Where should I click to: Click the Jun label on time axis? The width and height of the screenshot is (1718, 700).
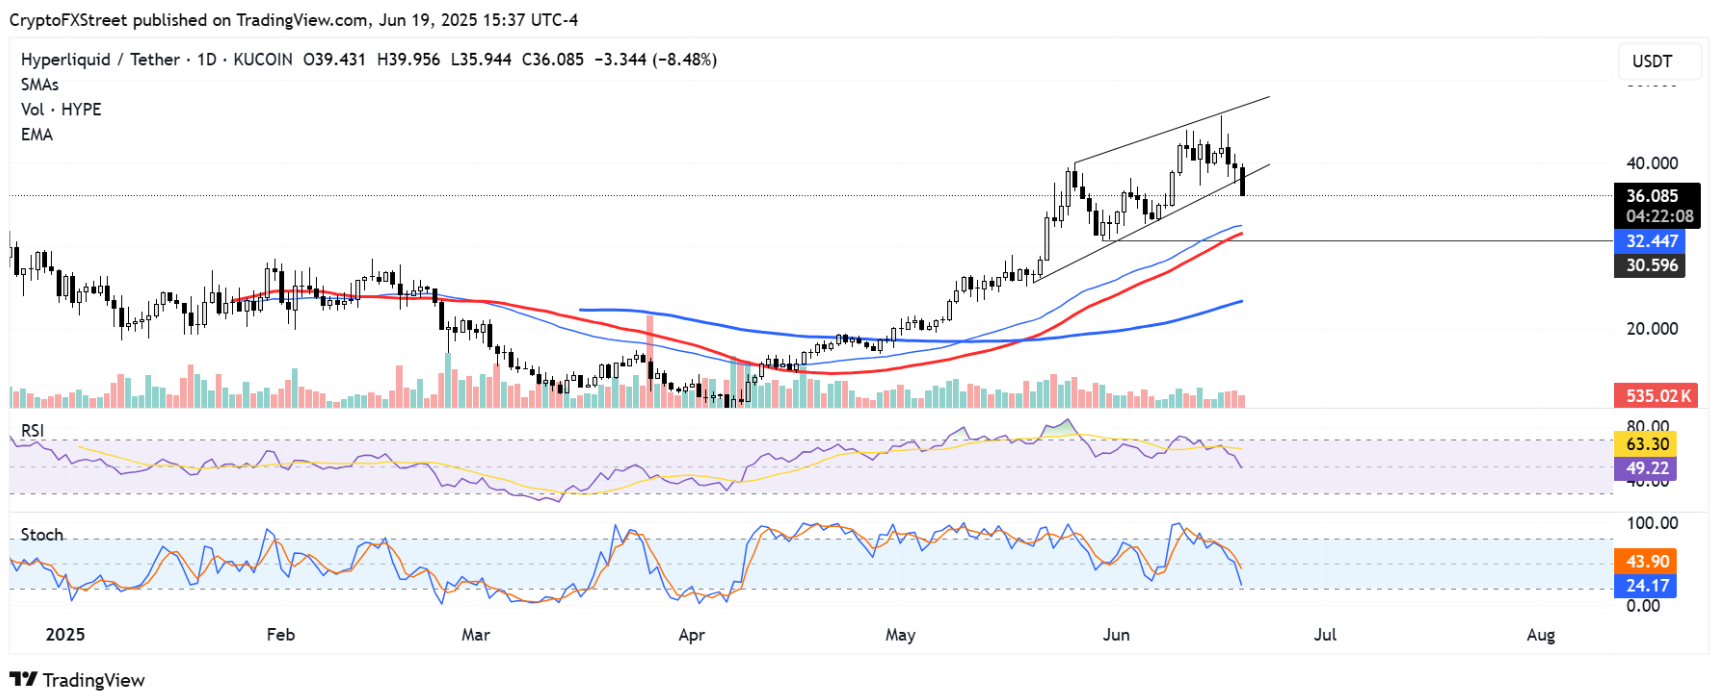pyautogui.click(x=1116, y=635)
